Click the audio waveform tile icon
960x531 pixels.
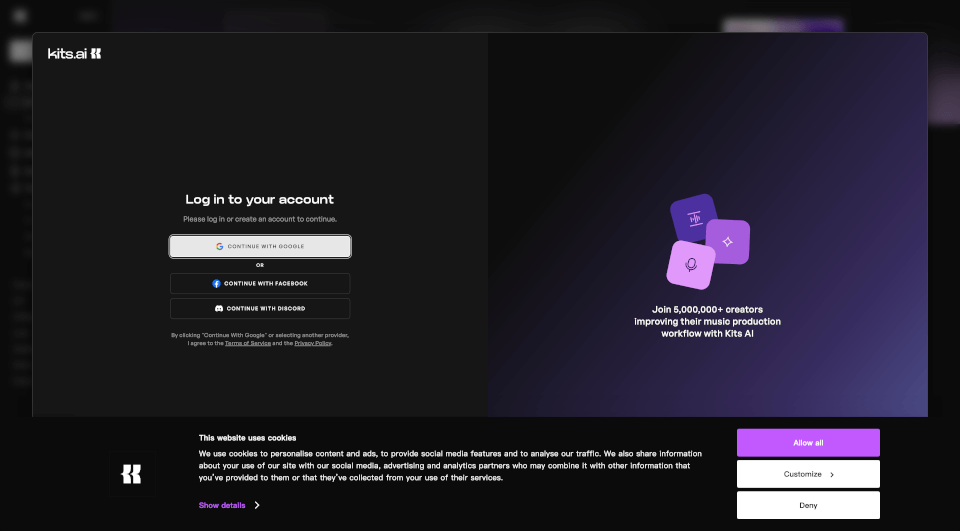click(694, 217)
